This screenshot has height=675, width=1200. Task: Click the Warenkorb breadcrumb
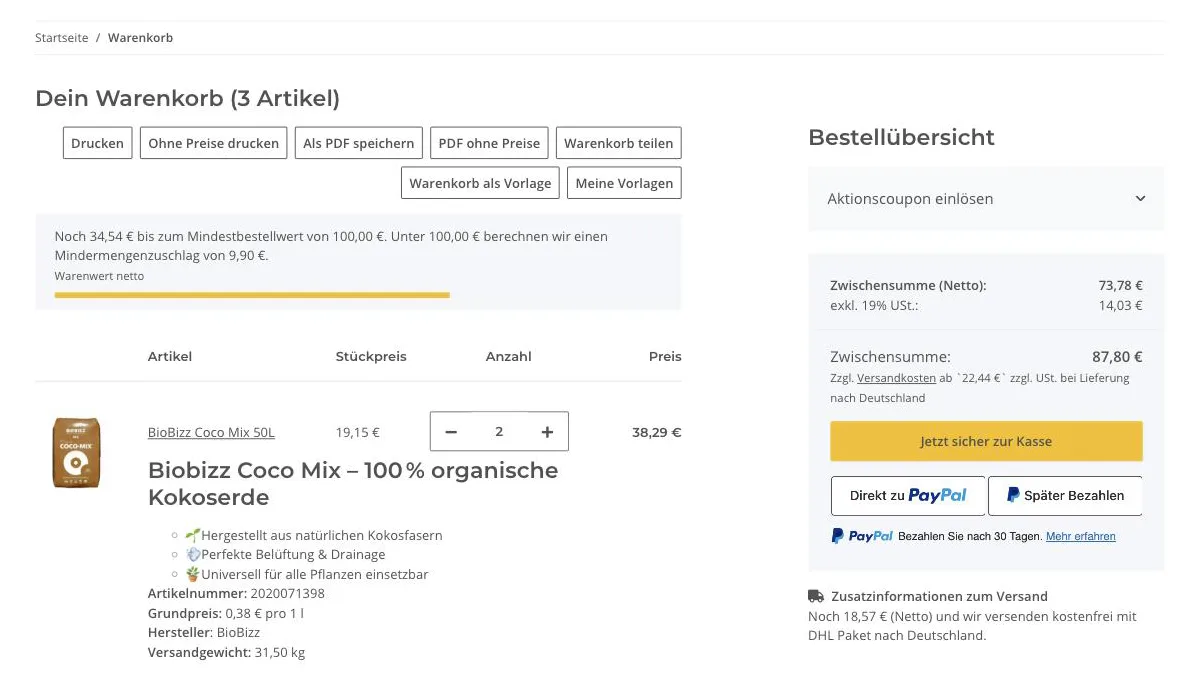point(140,38)
